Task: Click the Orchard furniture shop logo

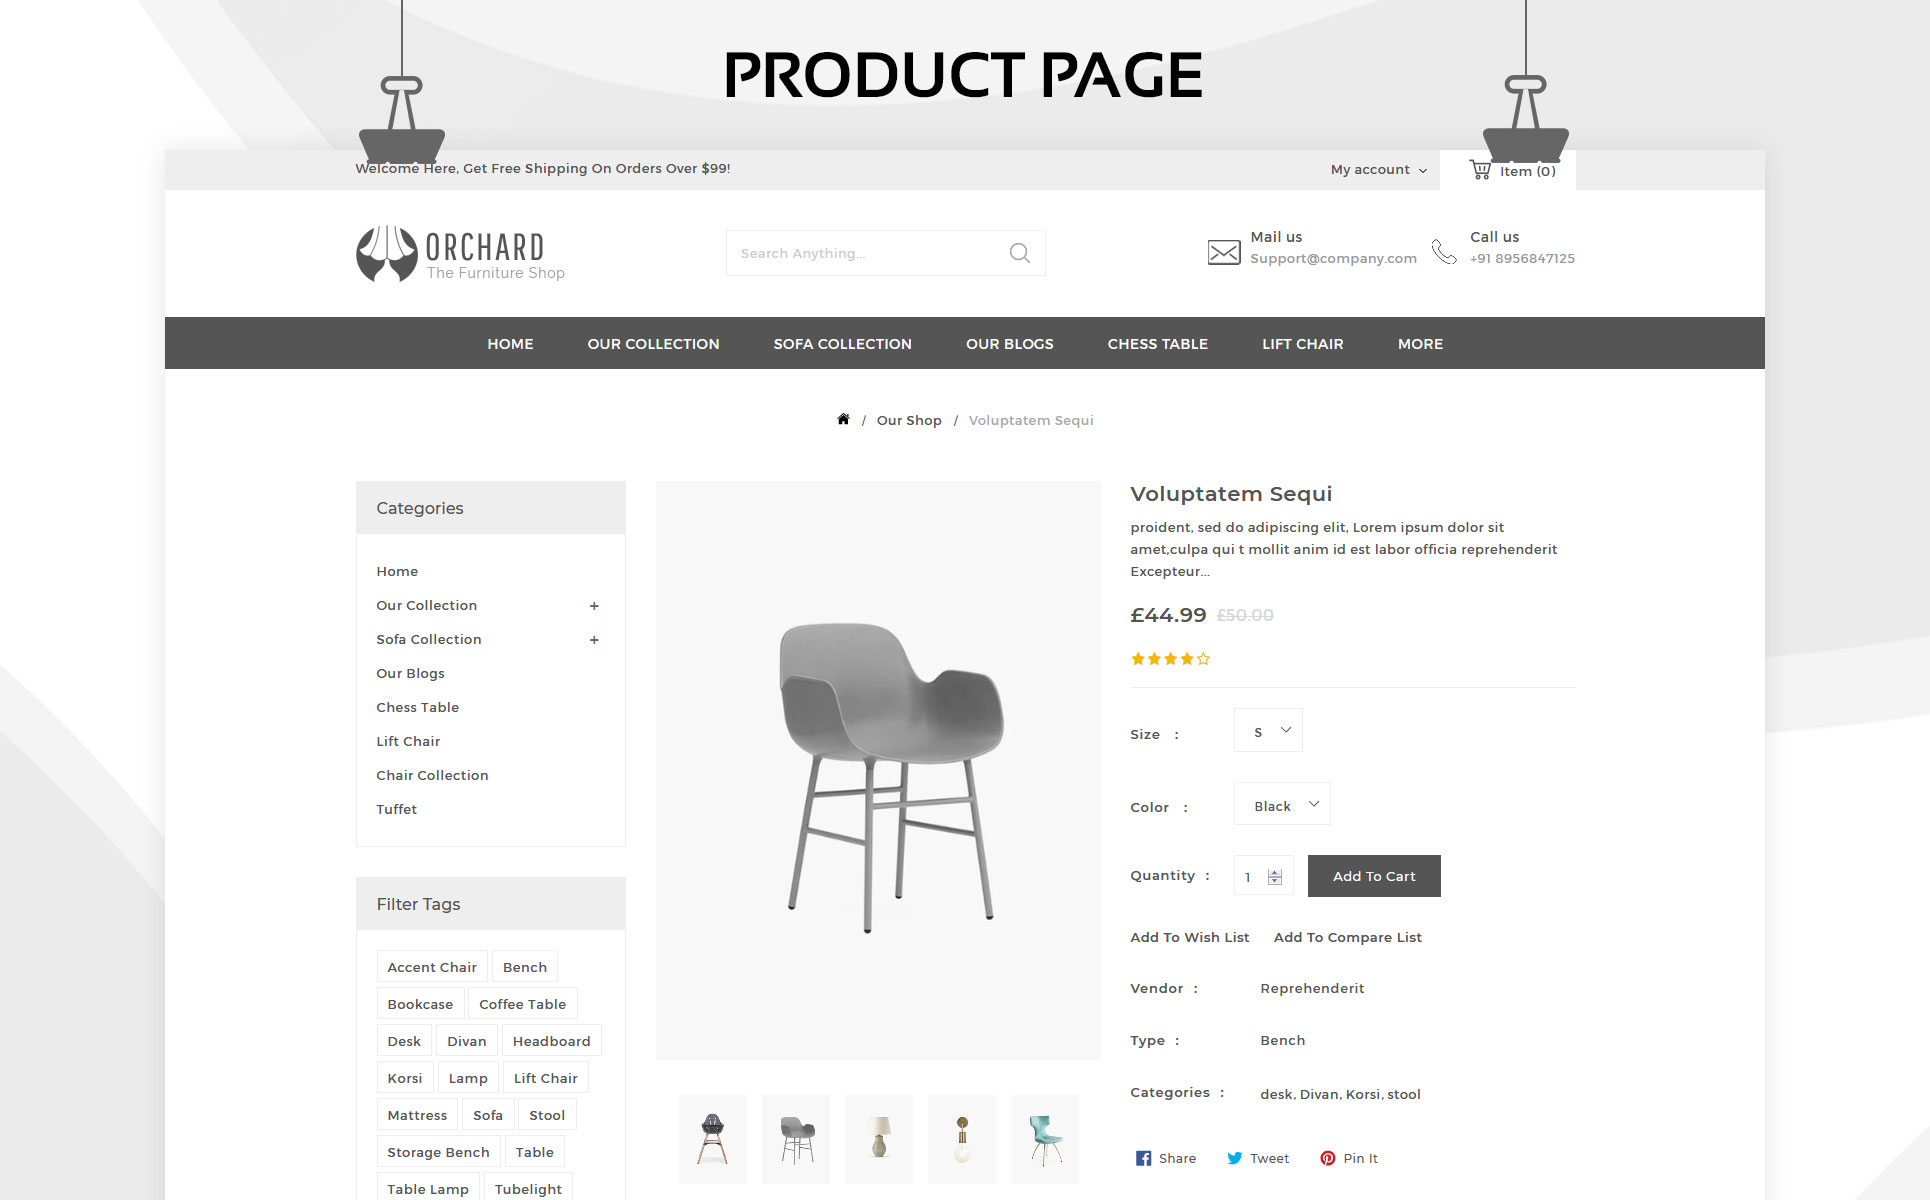Action: [460, 254]
